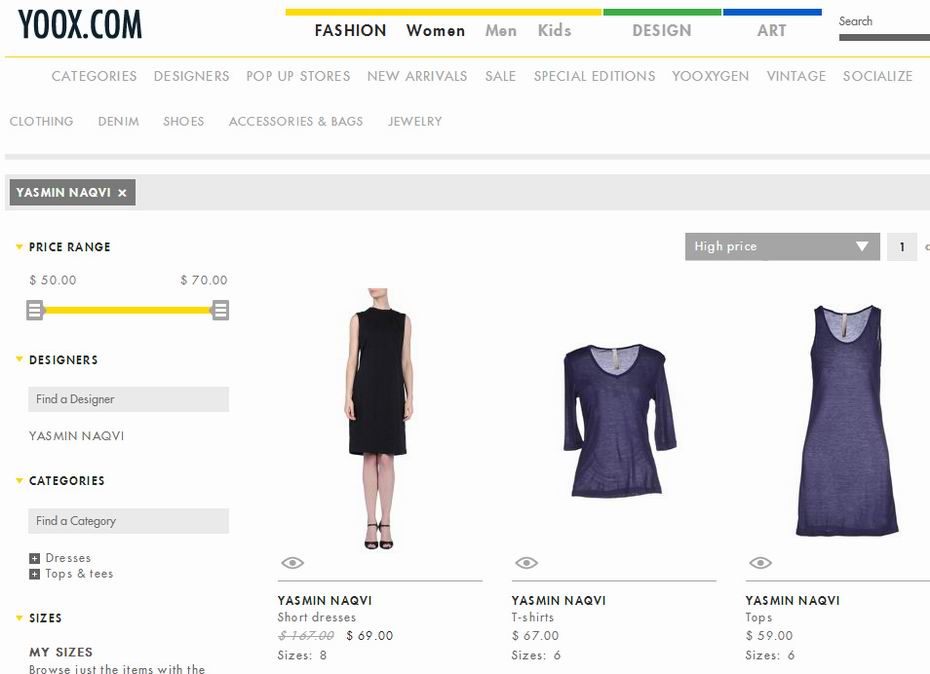Screen dimensions: 930x674
Task: Browse the CLOTHING category
Action: coord(42,121)
